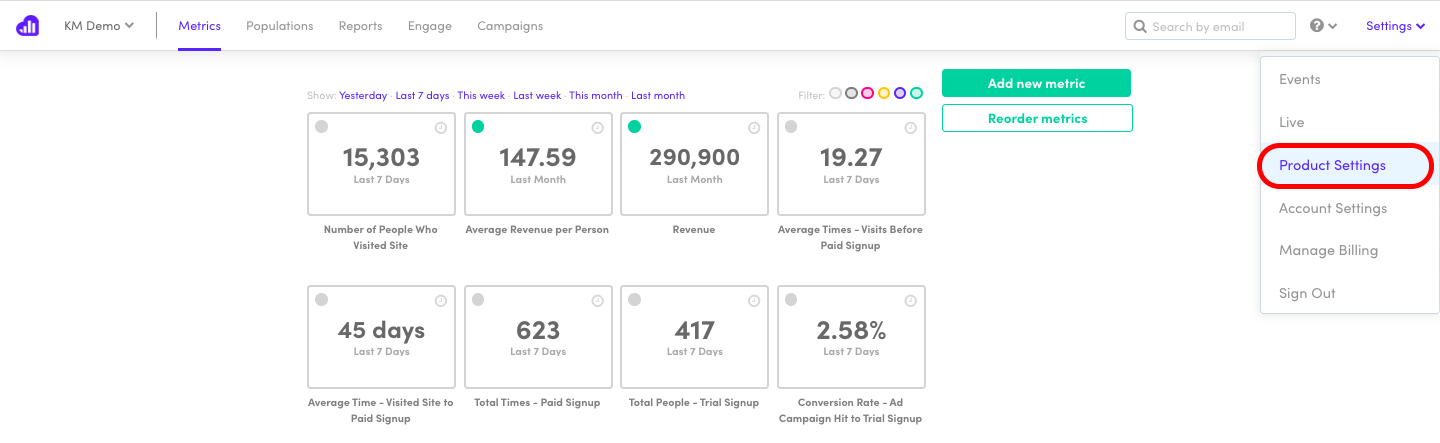The height and width of the screenshot is (443, 1440).
Task: Click clock icon on Visited Site to Paid Signup tile
Action: click(441, 301)
